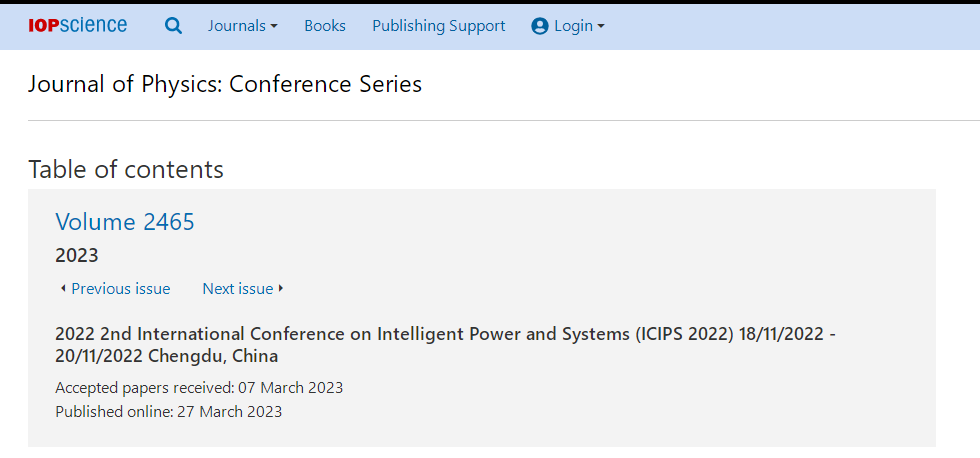The height and width of the screenshot is (458, 980).
Task: Click the left arrow before Previous issue
Action: coord(62,289)
